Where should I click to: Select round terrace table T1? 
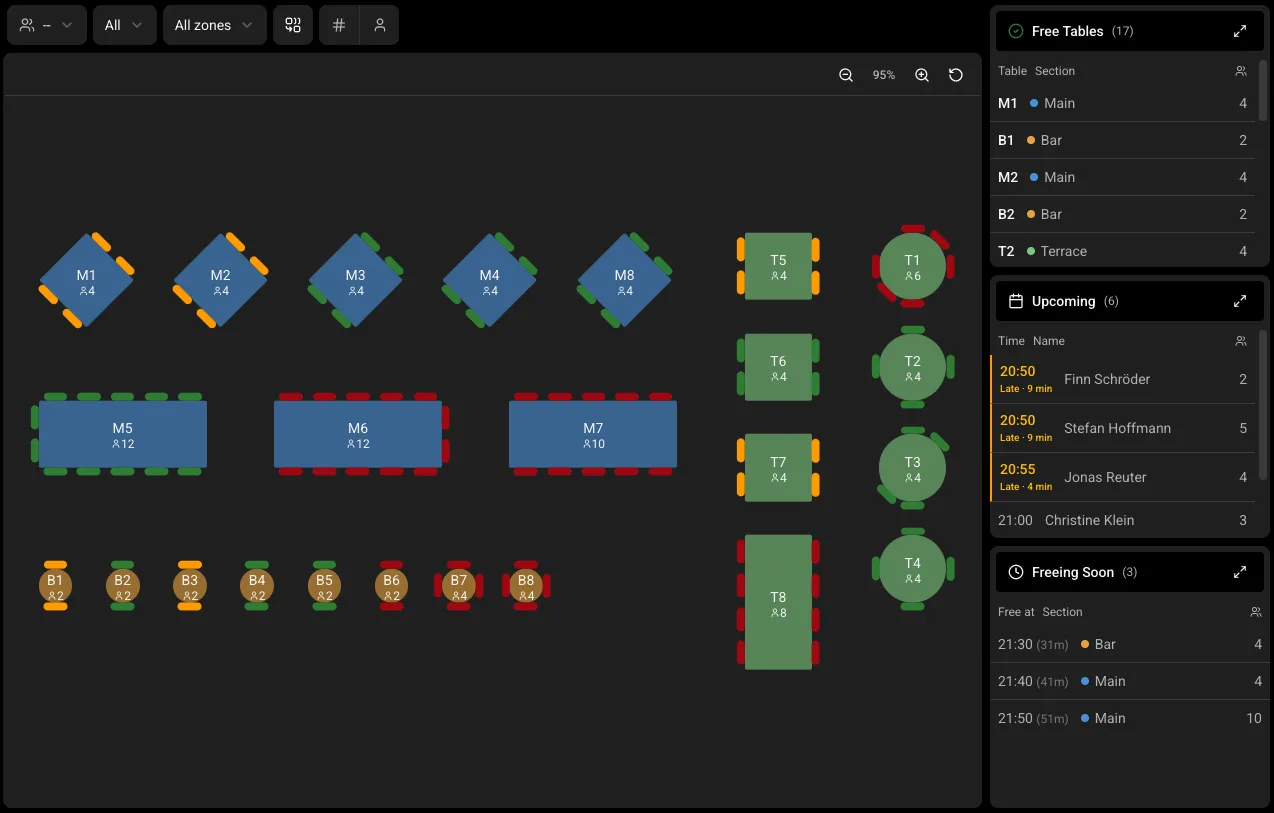tap(912, 266)
